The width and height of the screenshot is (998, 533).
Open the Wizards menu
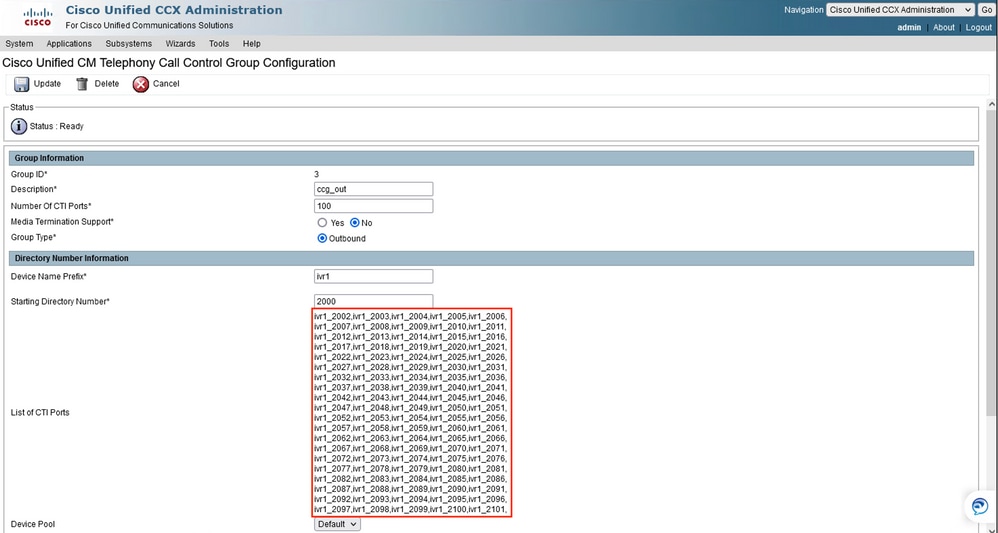point(180,44)
